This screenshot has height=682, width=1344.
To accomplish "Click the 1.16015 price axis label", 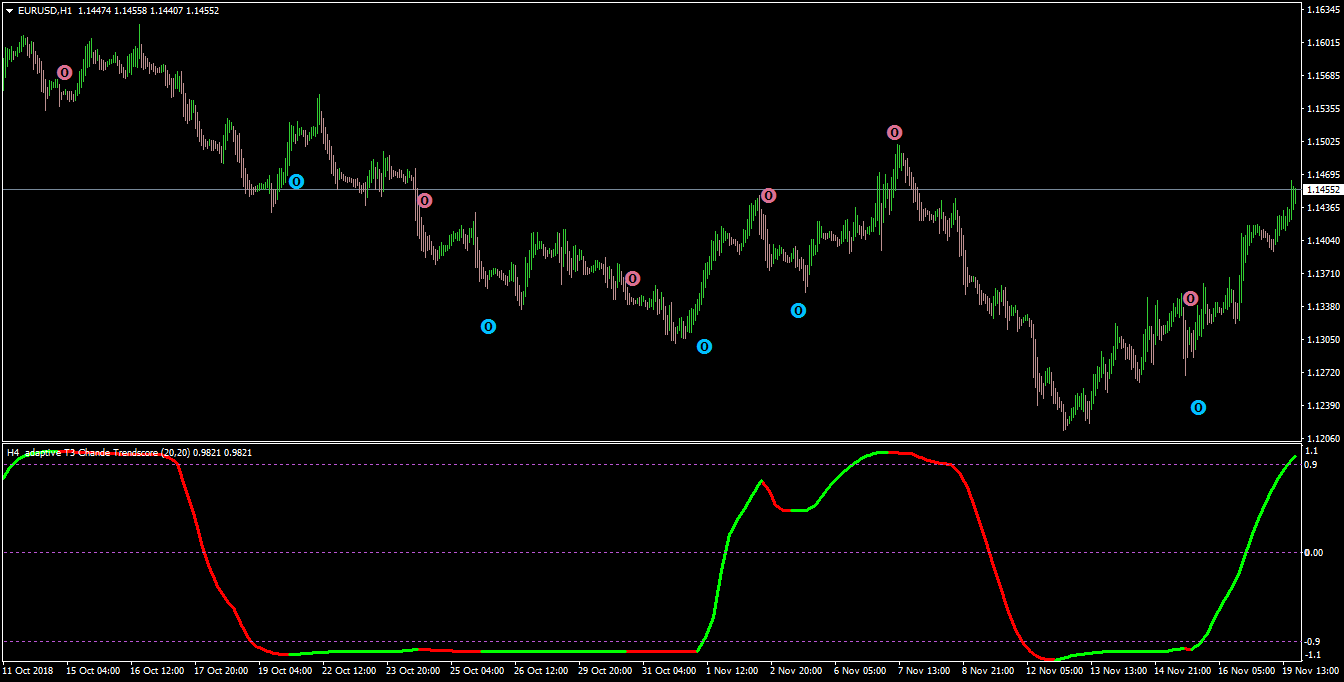I will tap(1322, 43).
